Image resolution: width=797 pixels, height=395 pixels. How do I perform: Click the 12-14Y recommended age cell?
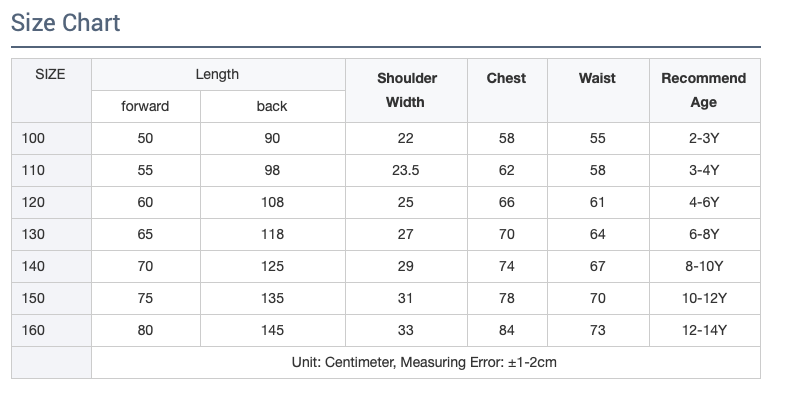click(x=705, y=331)
